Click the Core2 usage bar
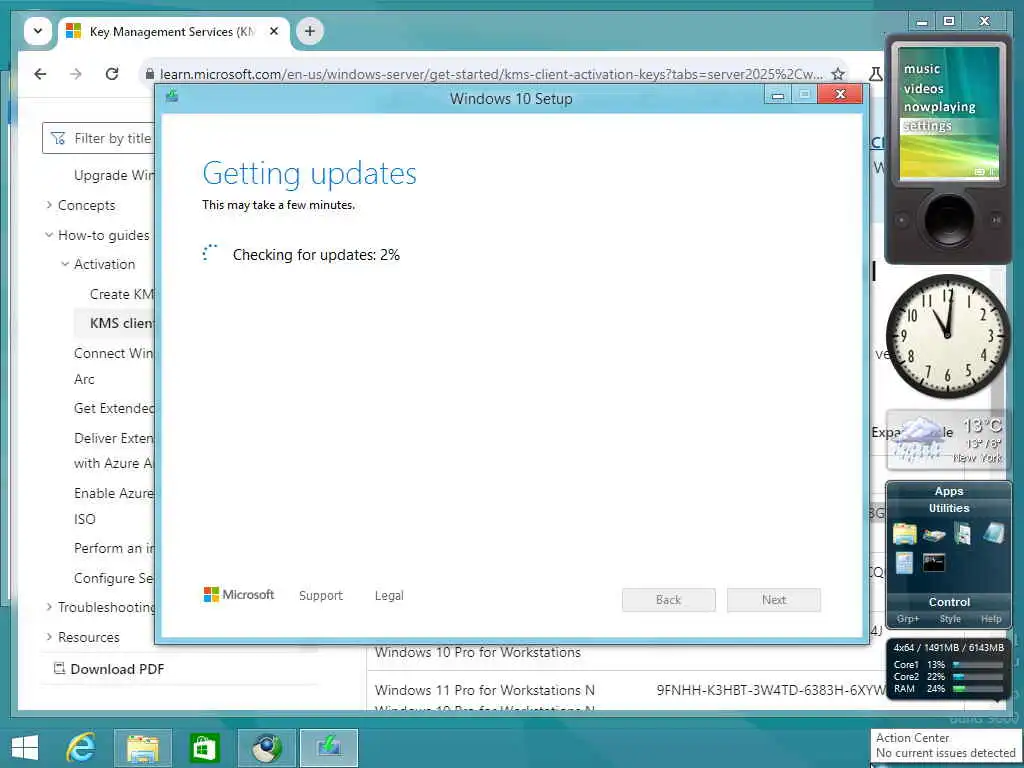Screen dimensions: 1024x768 (x=978, y=677)
